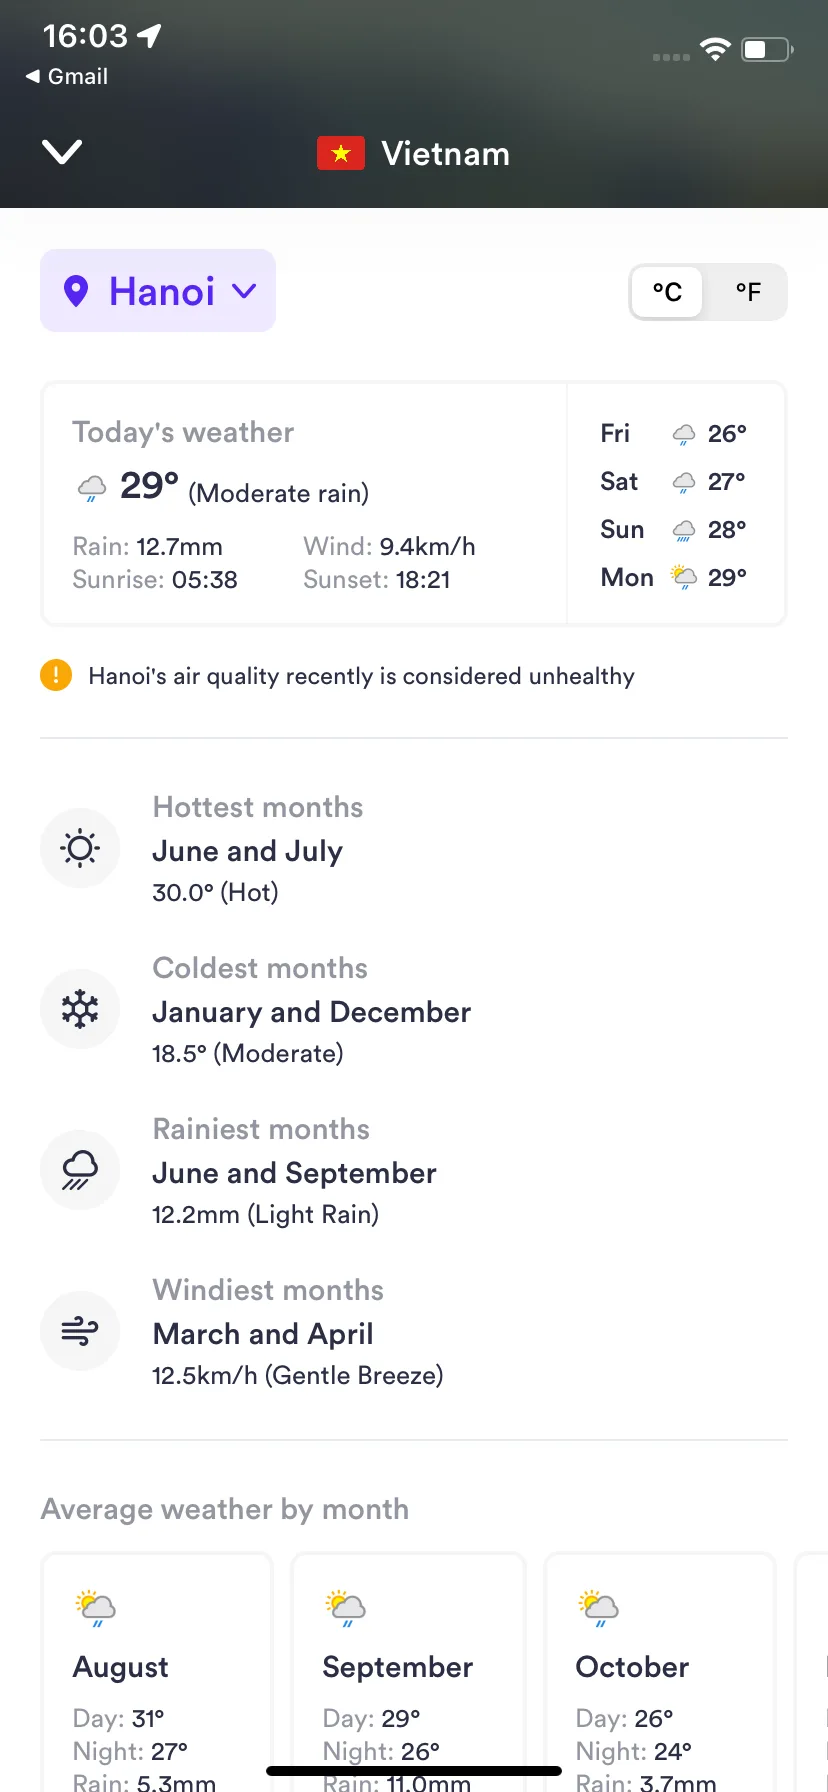Screen dimensions: 828x1792
Task: Tap the snowflake icon for coldest months
Action: click(80, 1009)
